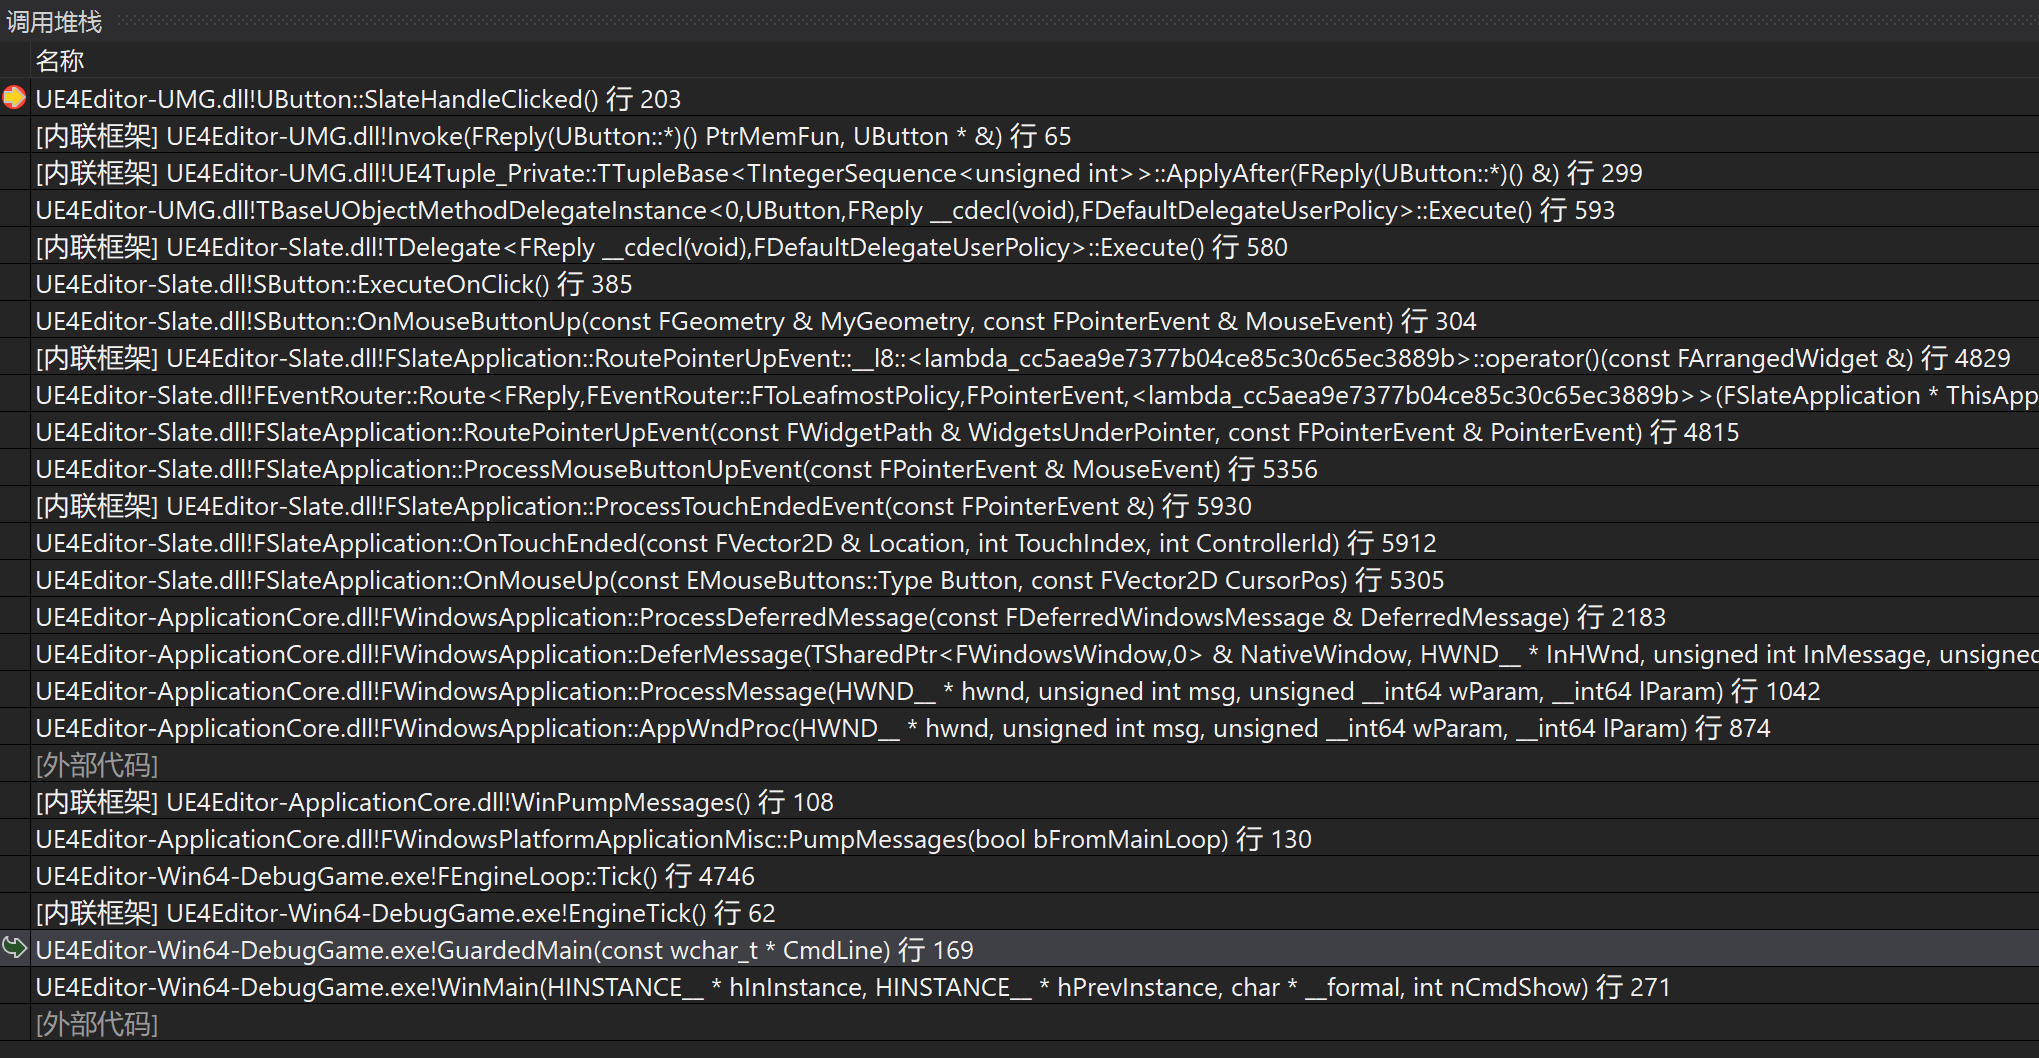2039x1058 pixels.
Task: Select the SButton::ExecuteOnClick frame
Action: (333, 284)
